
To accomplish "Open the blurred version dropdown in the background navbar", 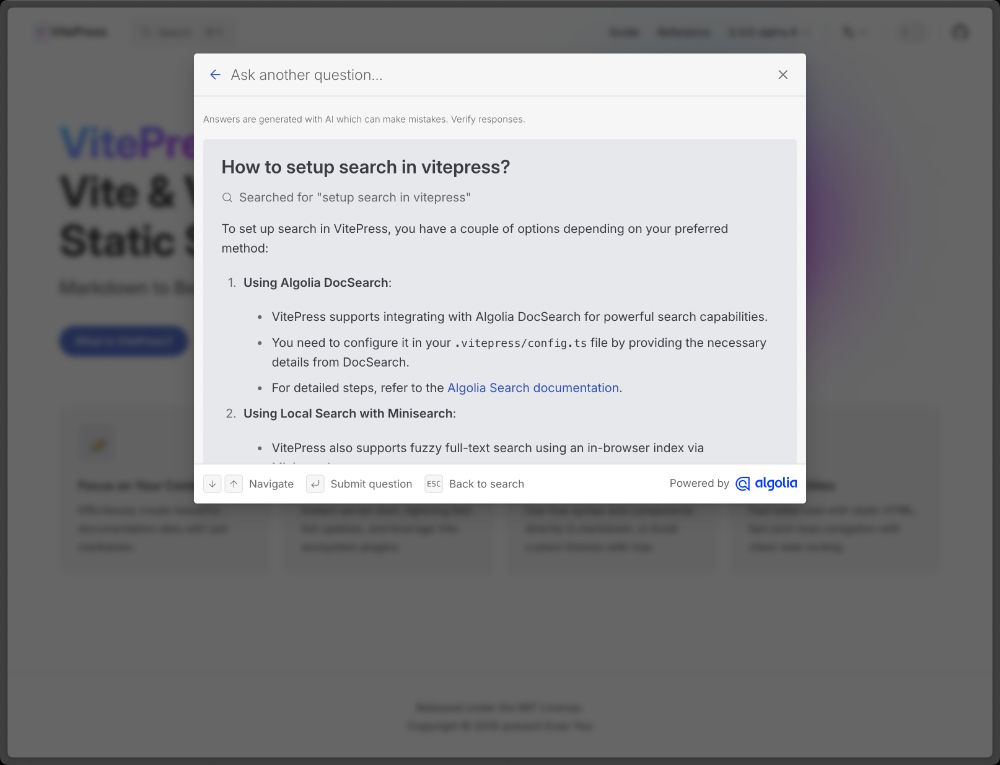I will [x=768, y=32].
